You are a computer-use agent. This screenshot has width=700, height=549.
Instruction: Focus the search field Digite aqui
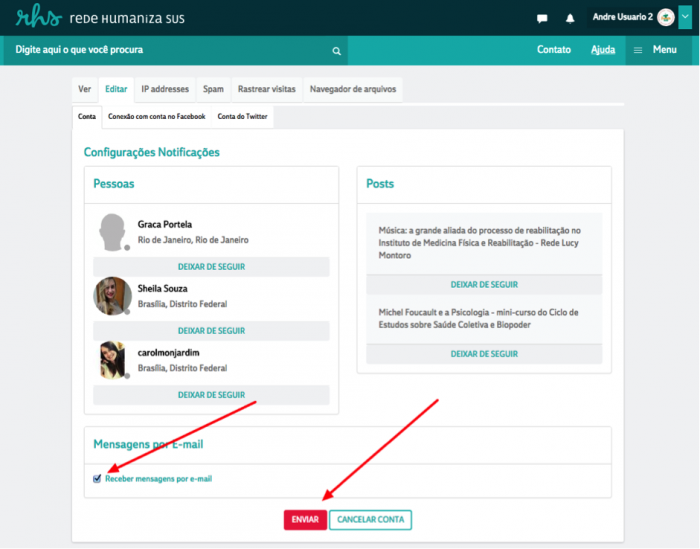click(170, 50)
